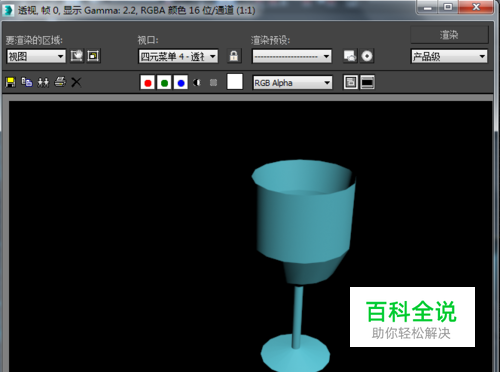Toggle the Lock to Viewport padlock
This screenshot has height=372, width=500.
pos(234,56)
